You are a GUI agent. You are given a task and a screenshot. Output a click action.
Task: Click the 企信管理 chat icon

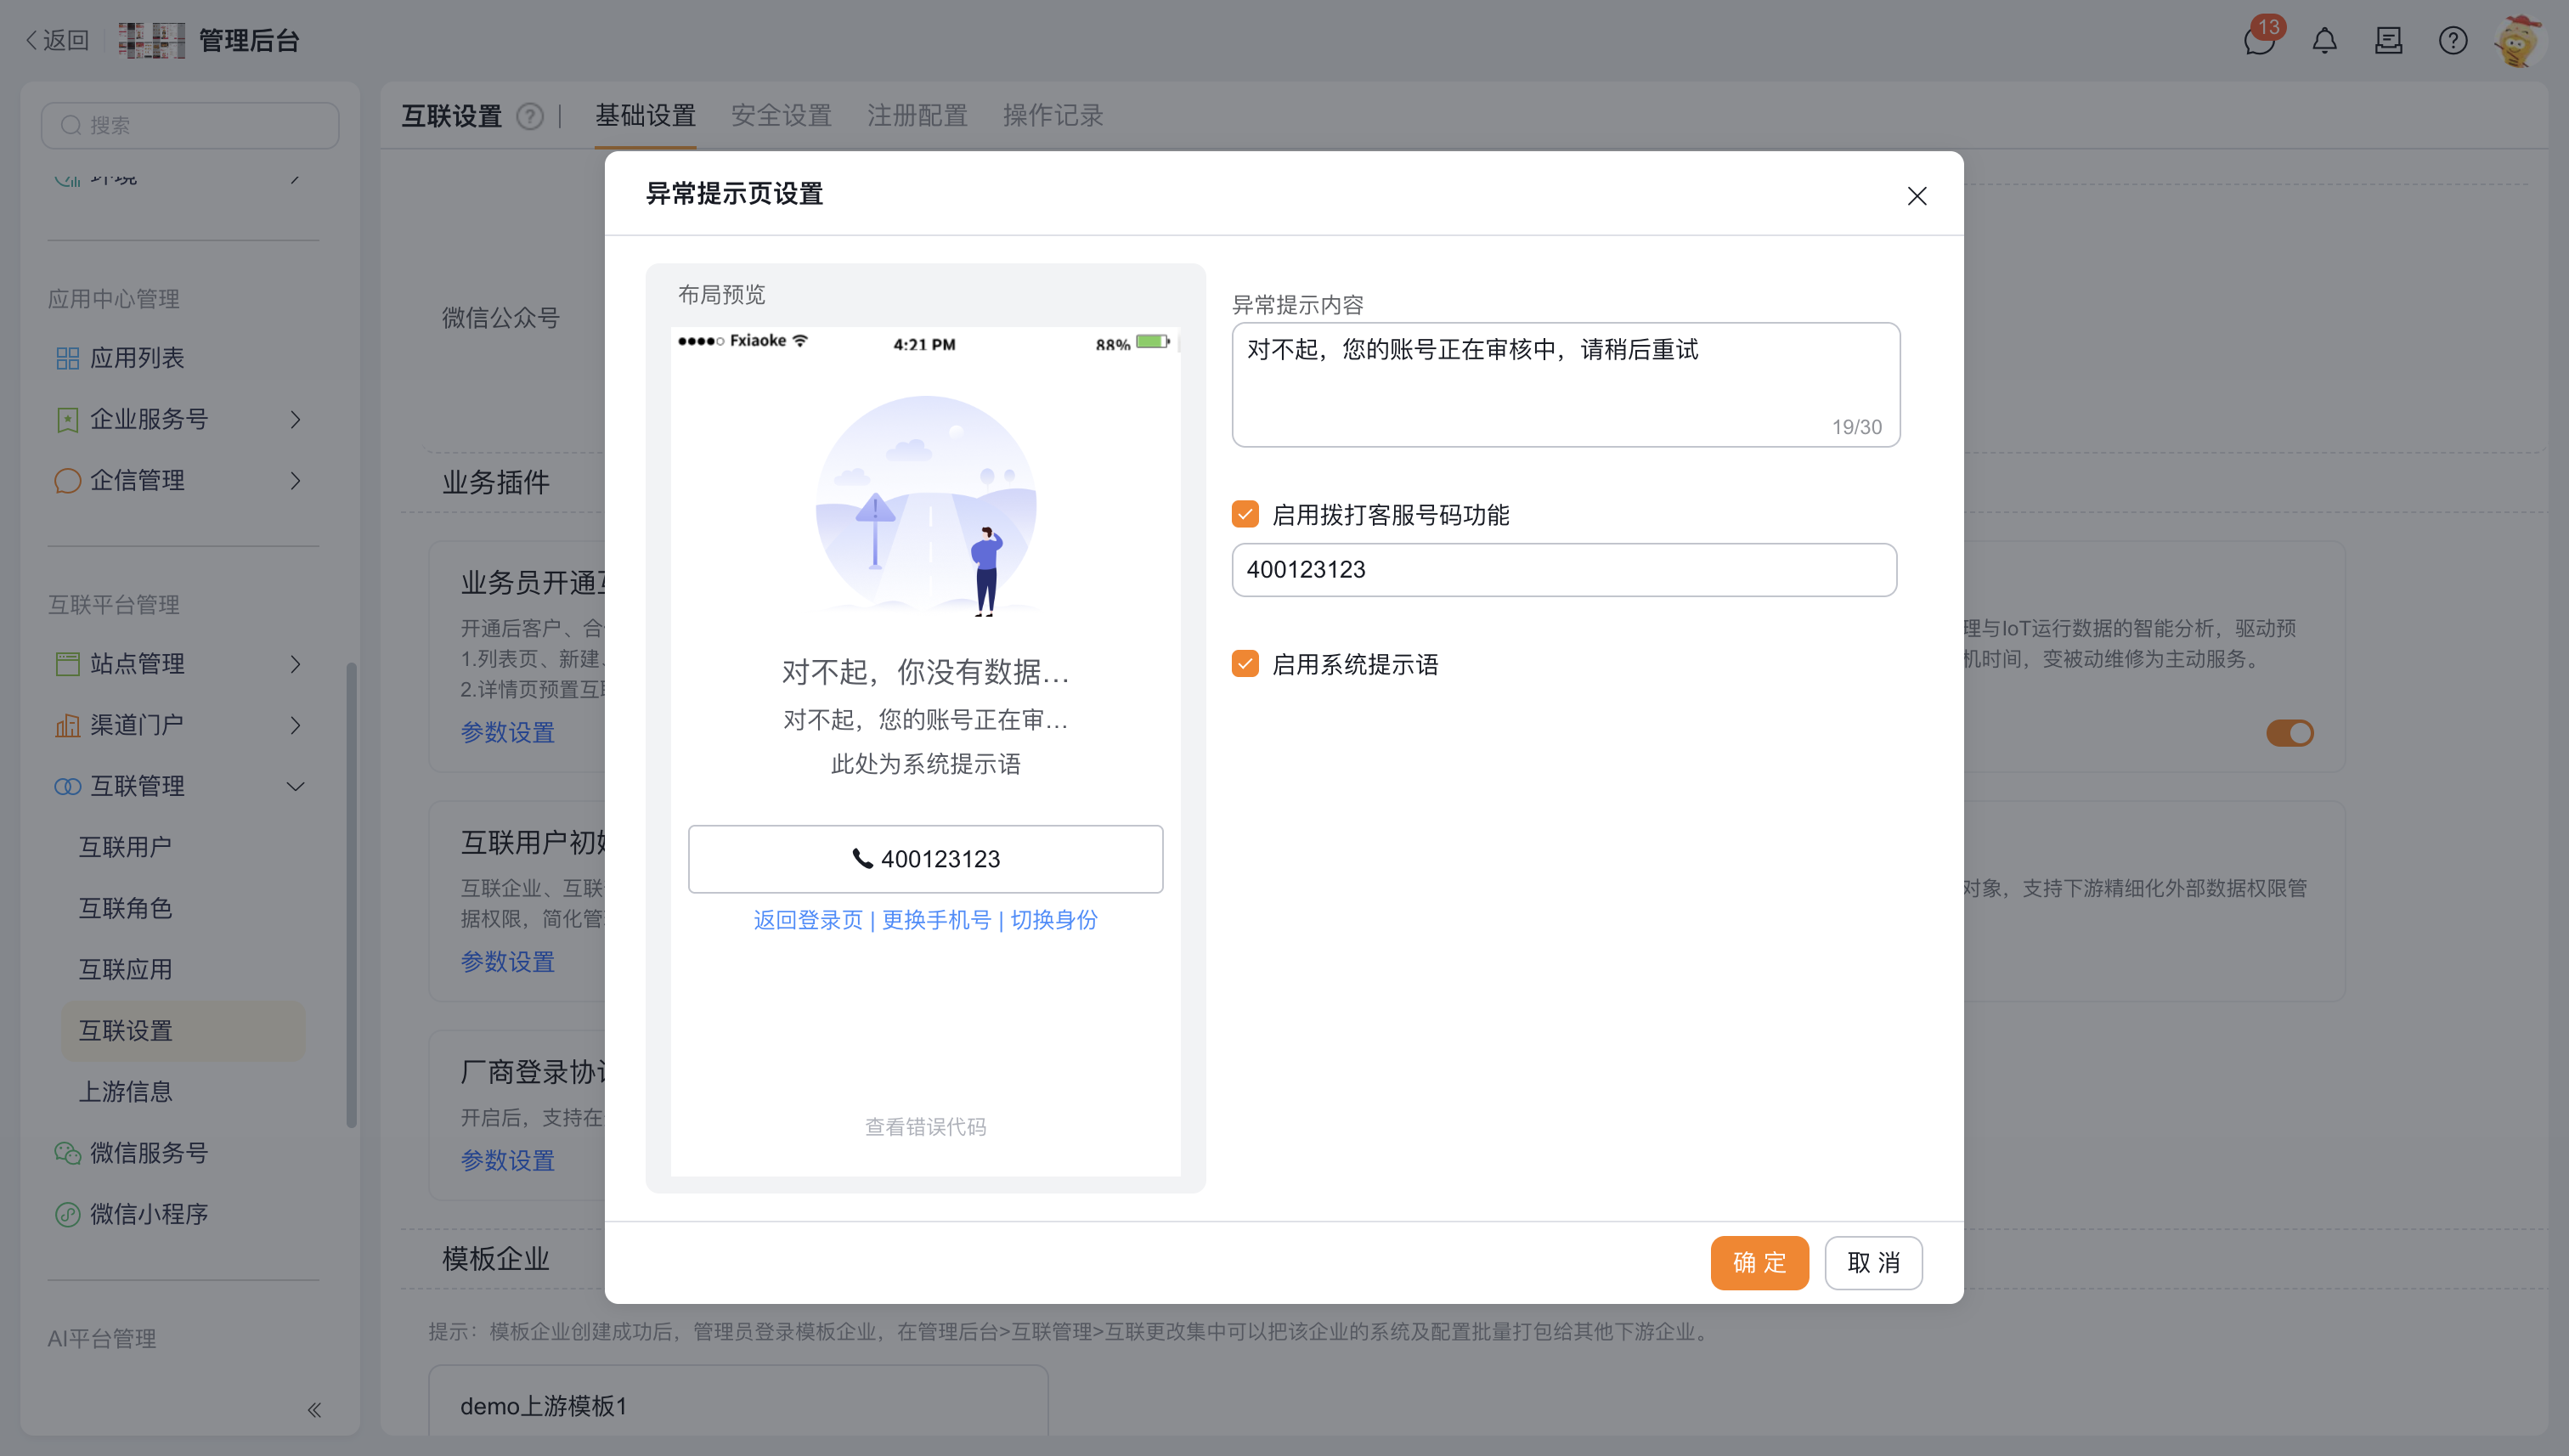[67, 480]
